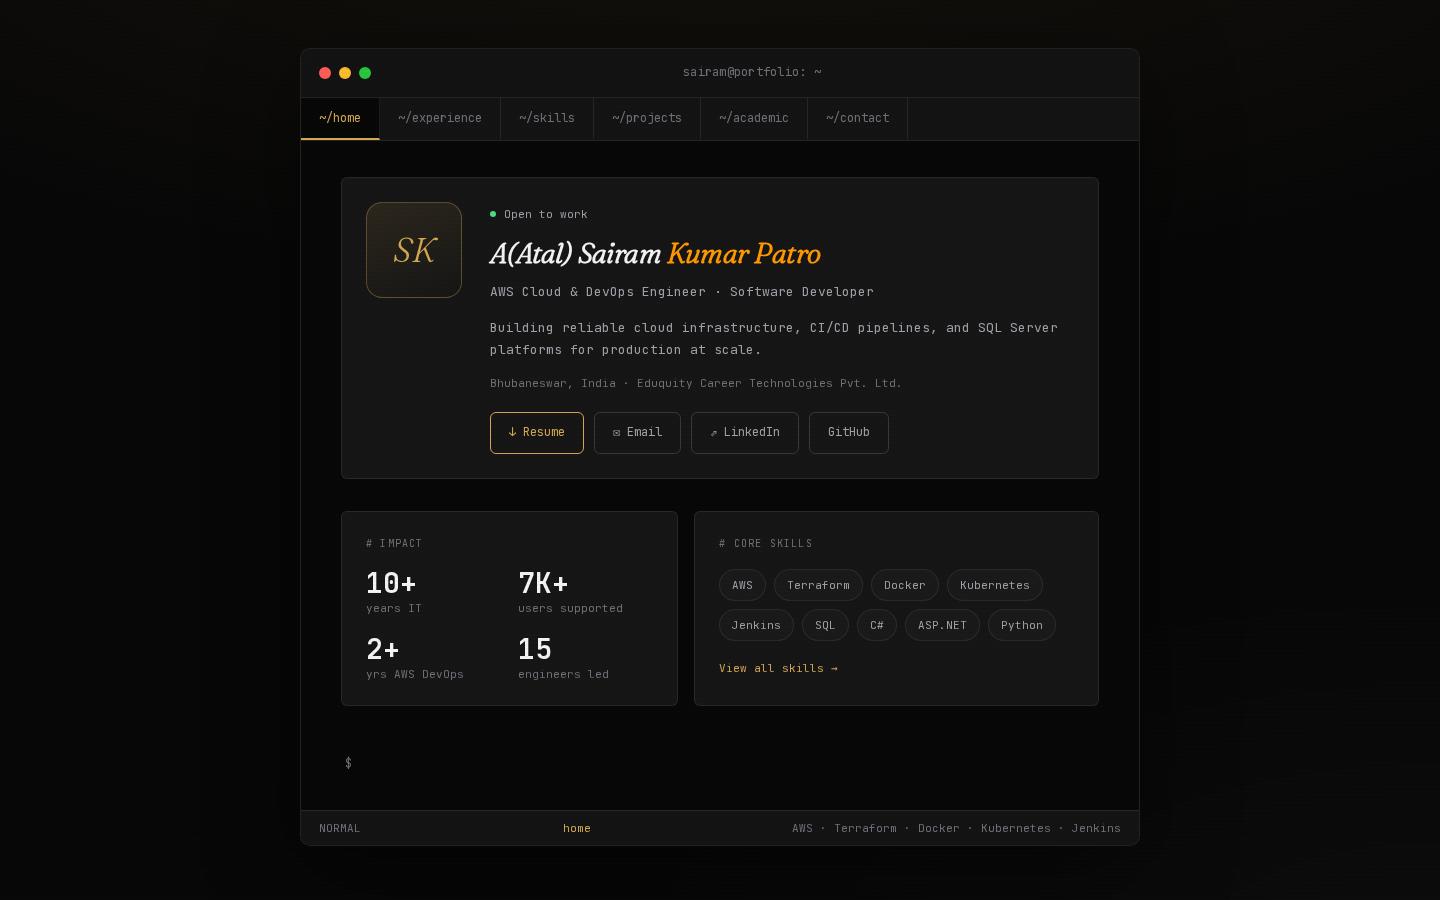This screenshot has width=1440, height=900.
Task: Open the ~/contact tab
Action: click(858, 119)
